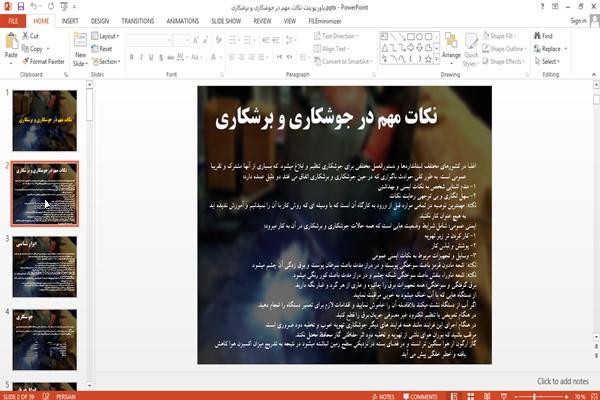Open Arrange options
The width and height of the screenshot is (600, 400).
click(451, 46)
